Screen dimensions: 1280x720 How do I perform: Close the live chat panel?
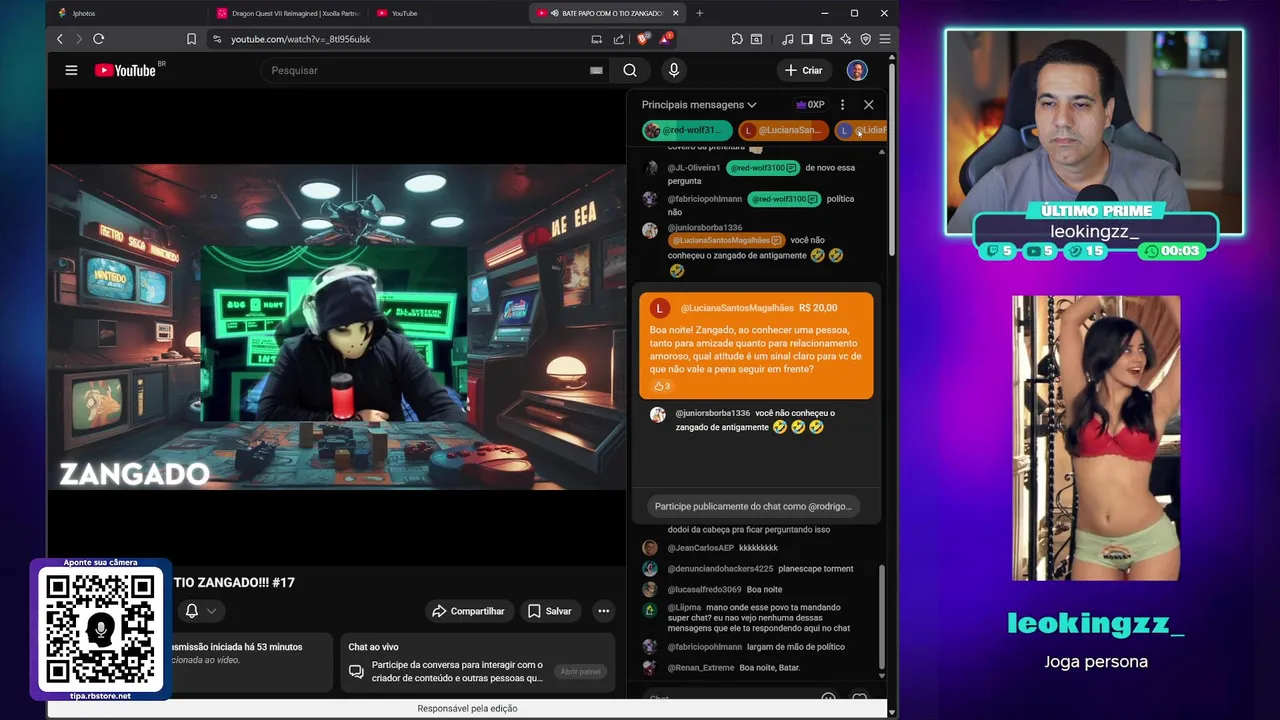(868, 104)
